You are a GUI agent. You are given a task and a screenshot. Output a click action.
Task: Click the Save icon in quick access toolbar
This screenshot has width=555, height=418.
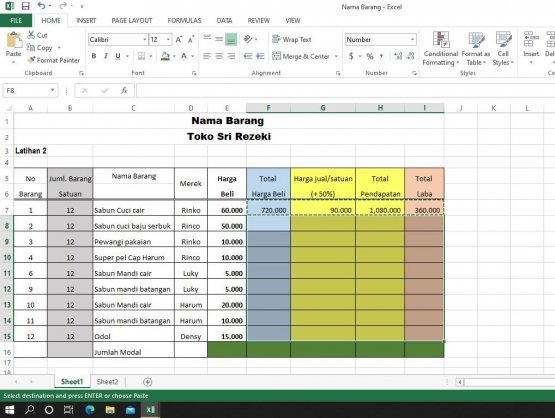tap(25, 6)
